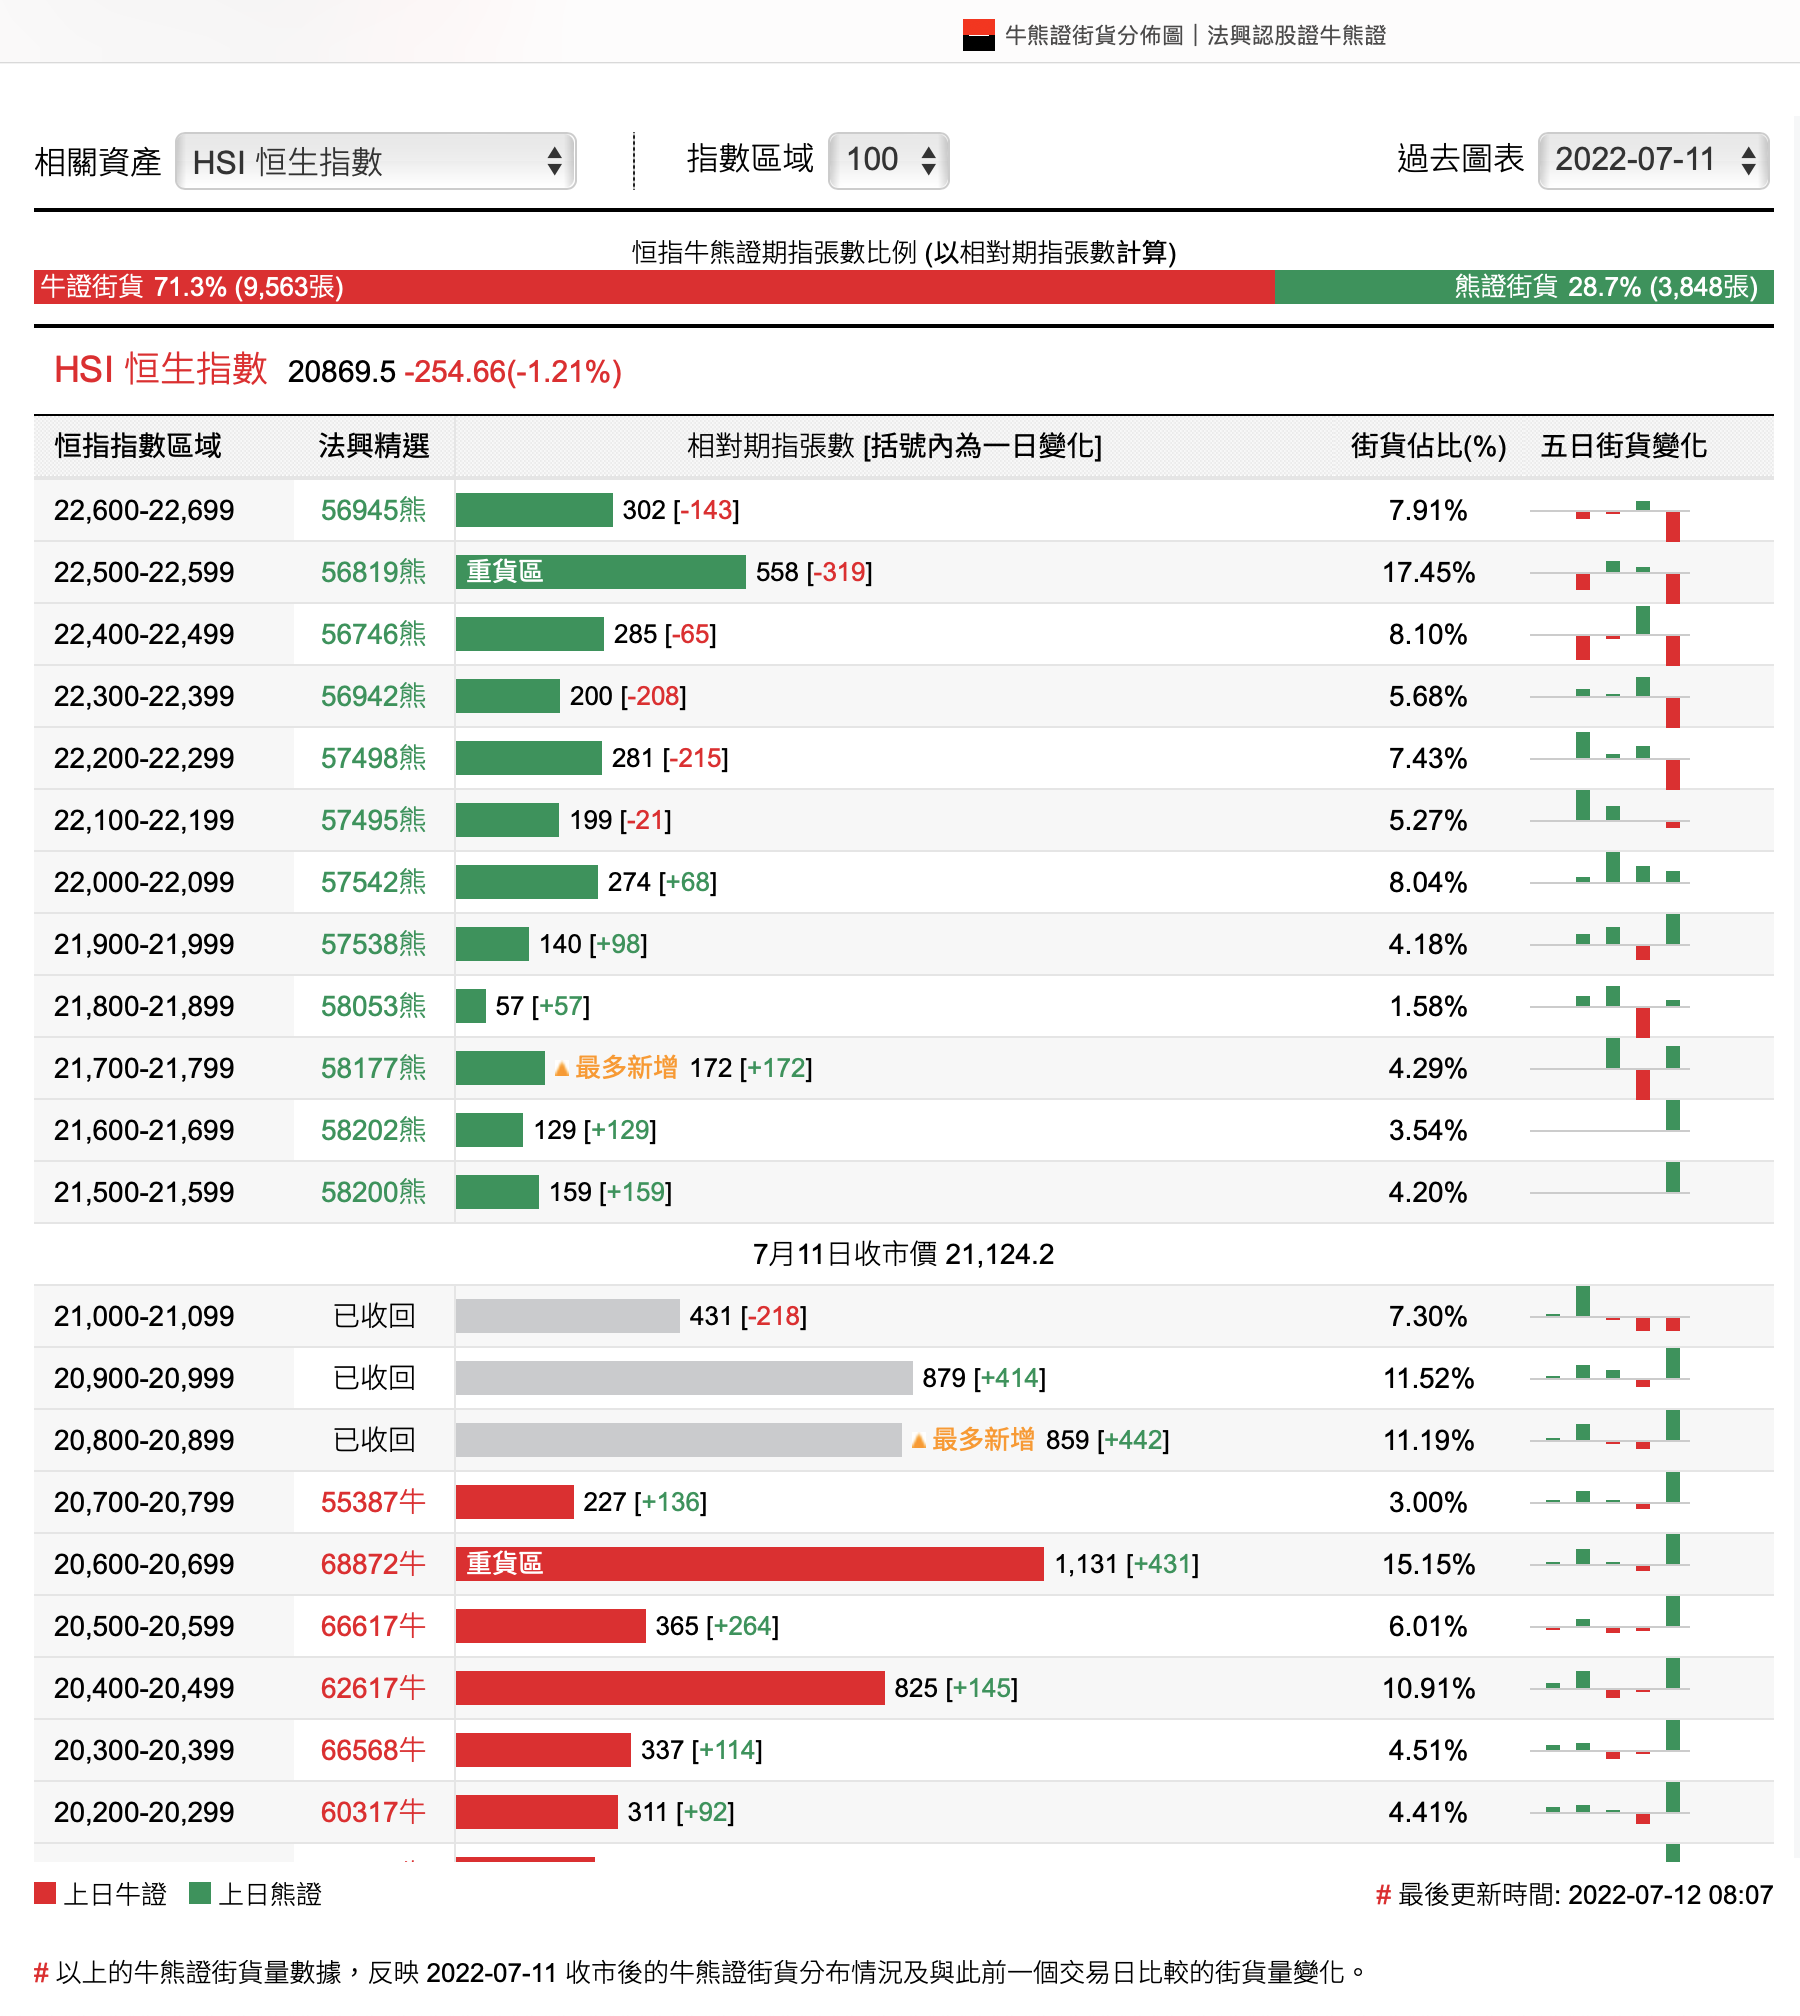Click 已收回 in the 20,900-20,999 row
The height and width of the screenshot is (2016, 1800).
click(374, 1378)
